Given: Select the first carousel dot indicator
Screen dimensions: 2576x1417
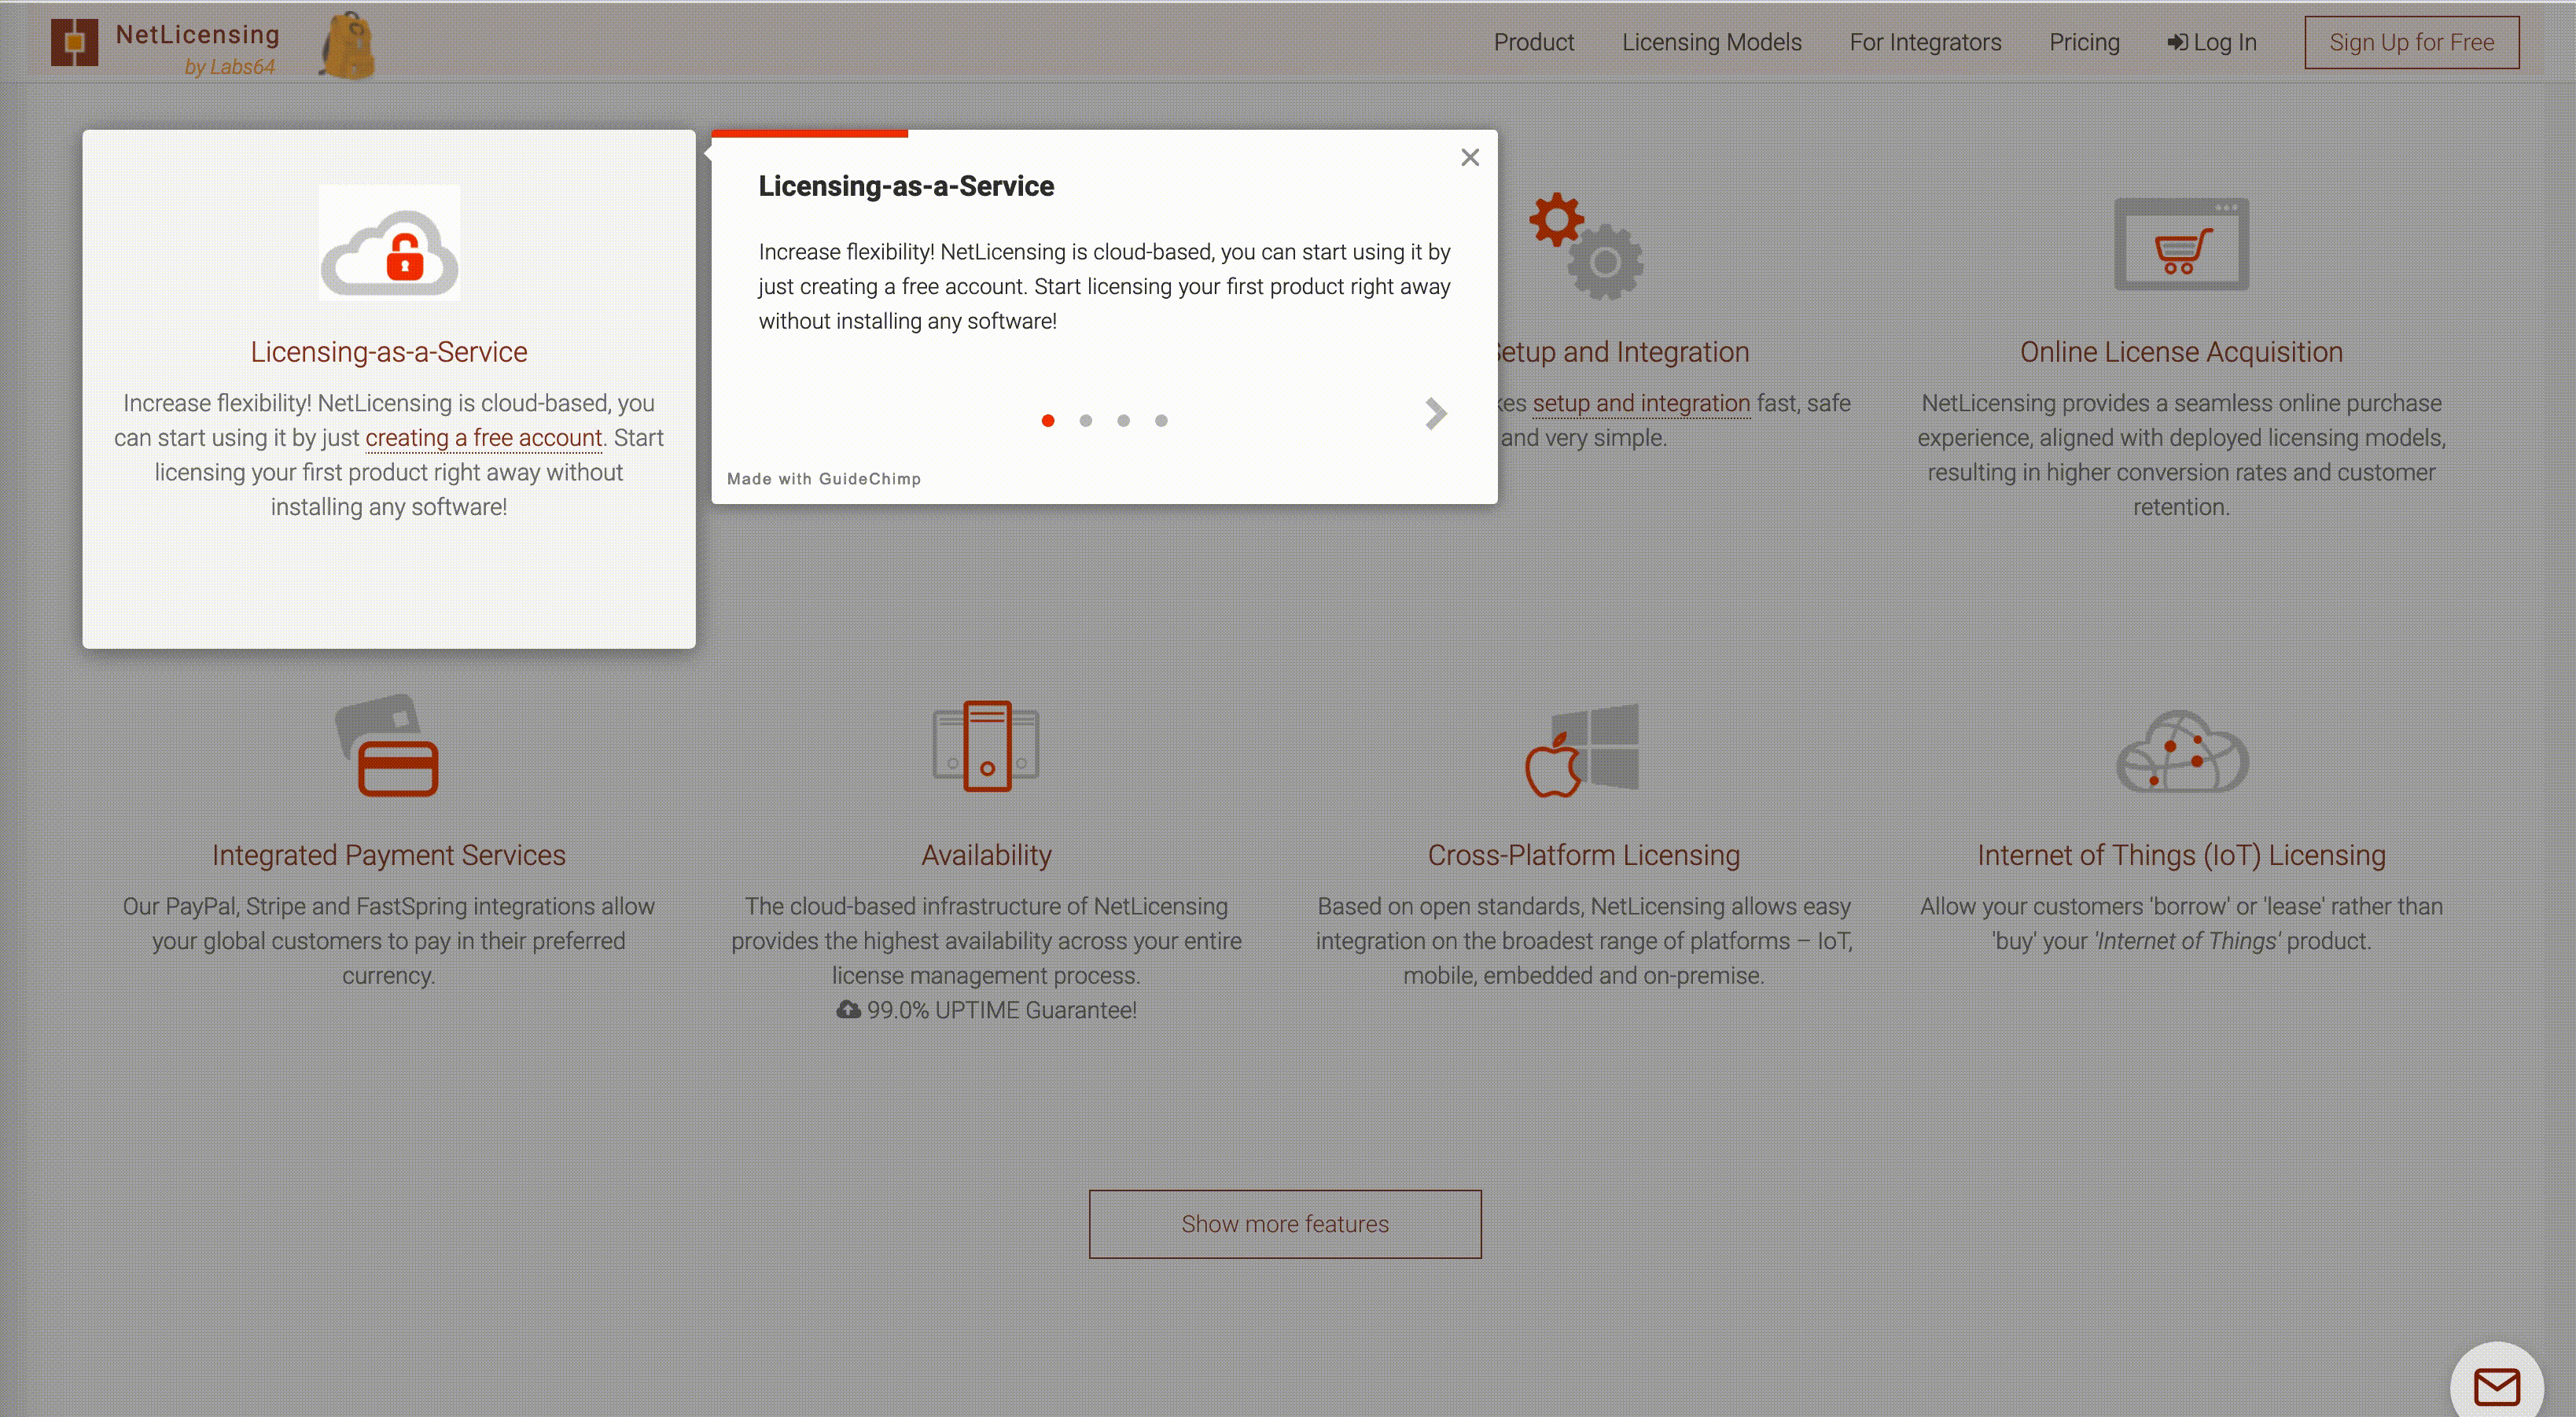Looking at the screenshot, I should tap(1048, 419).
